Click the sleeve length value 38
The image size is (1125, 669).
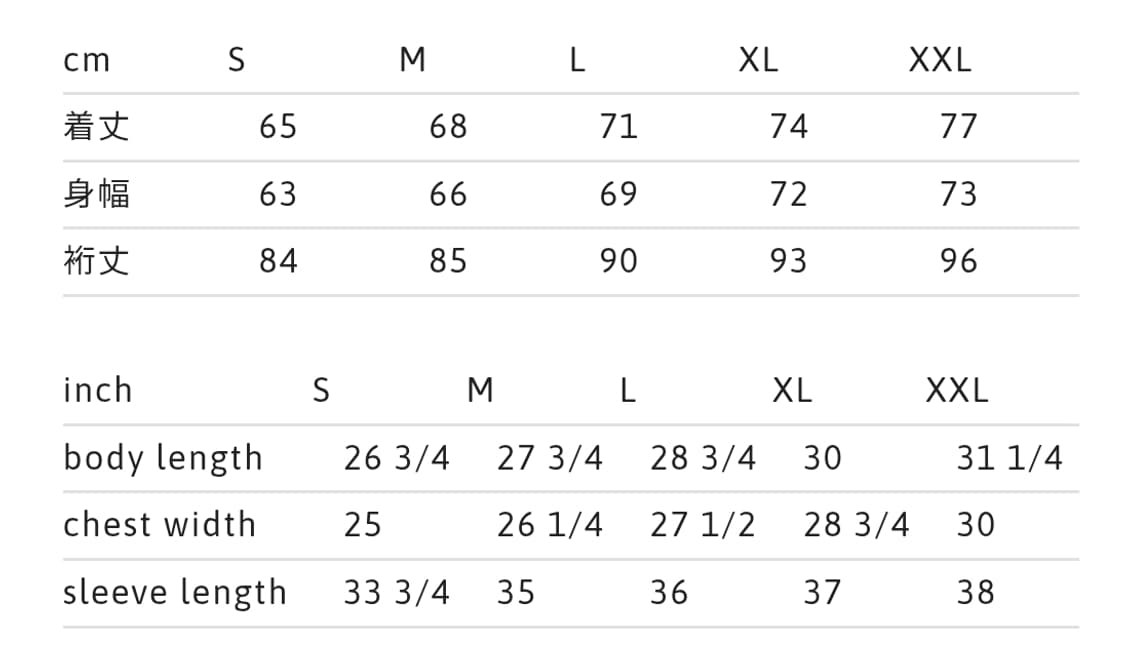(x=975, y=592)
